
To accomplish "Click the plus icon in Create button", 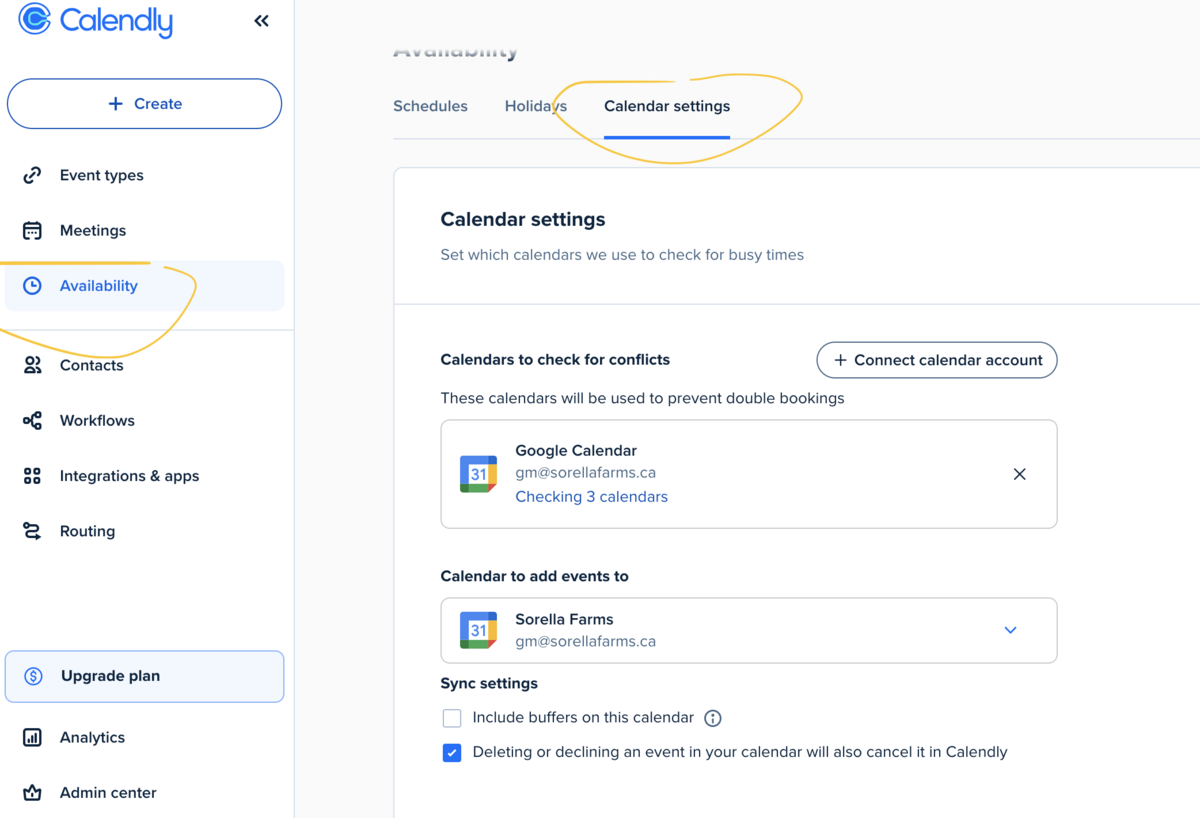I will (116, 104).
